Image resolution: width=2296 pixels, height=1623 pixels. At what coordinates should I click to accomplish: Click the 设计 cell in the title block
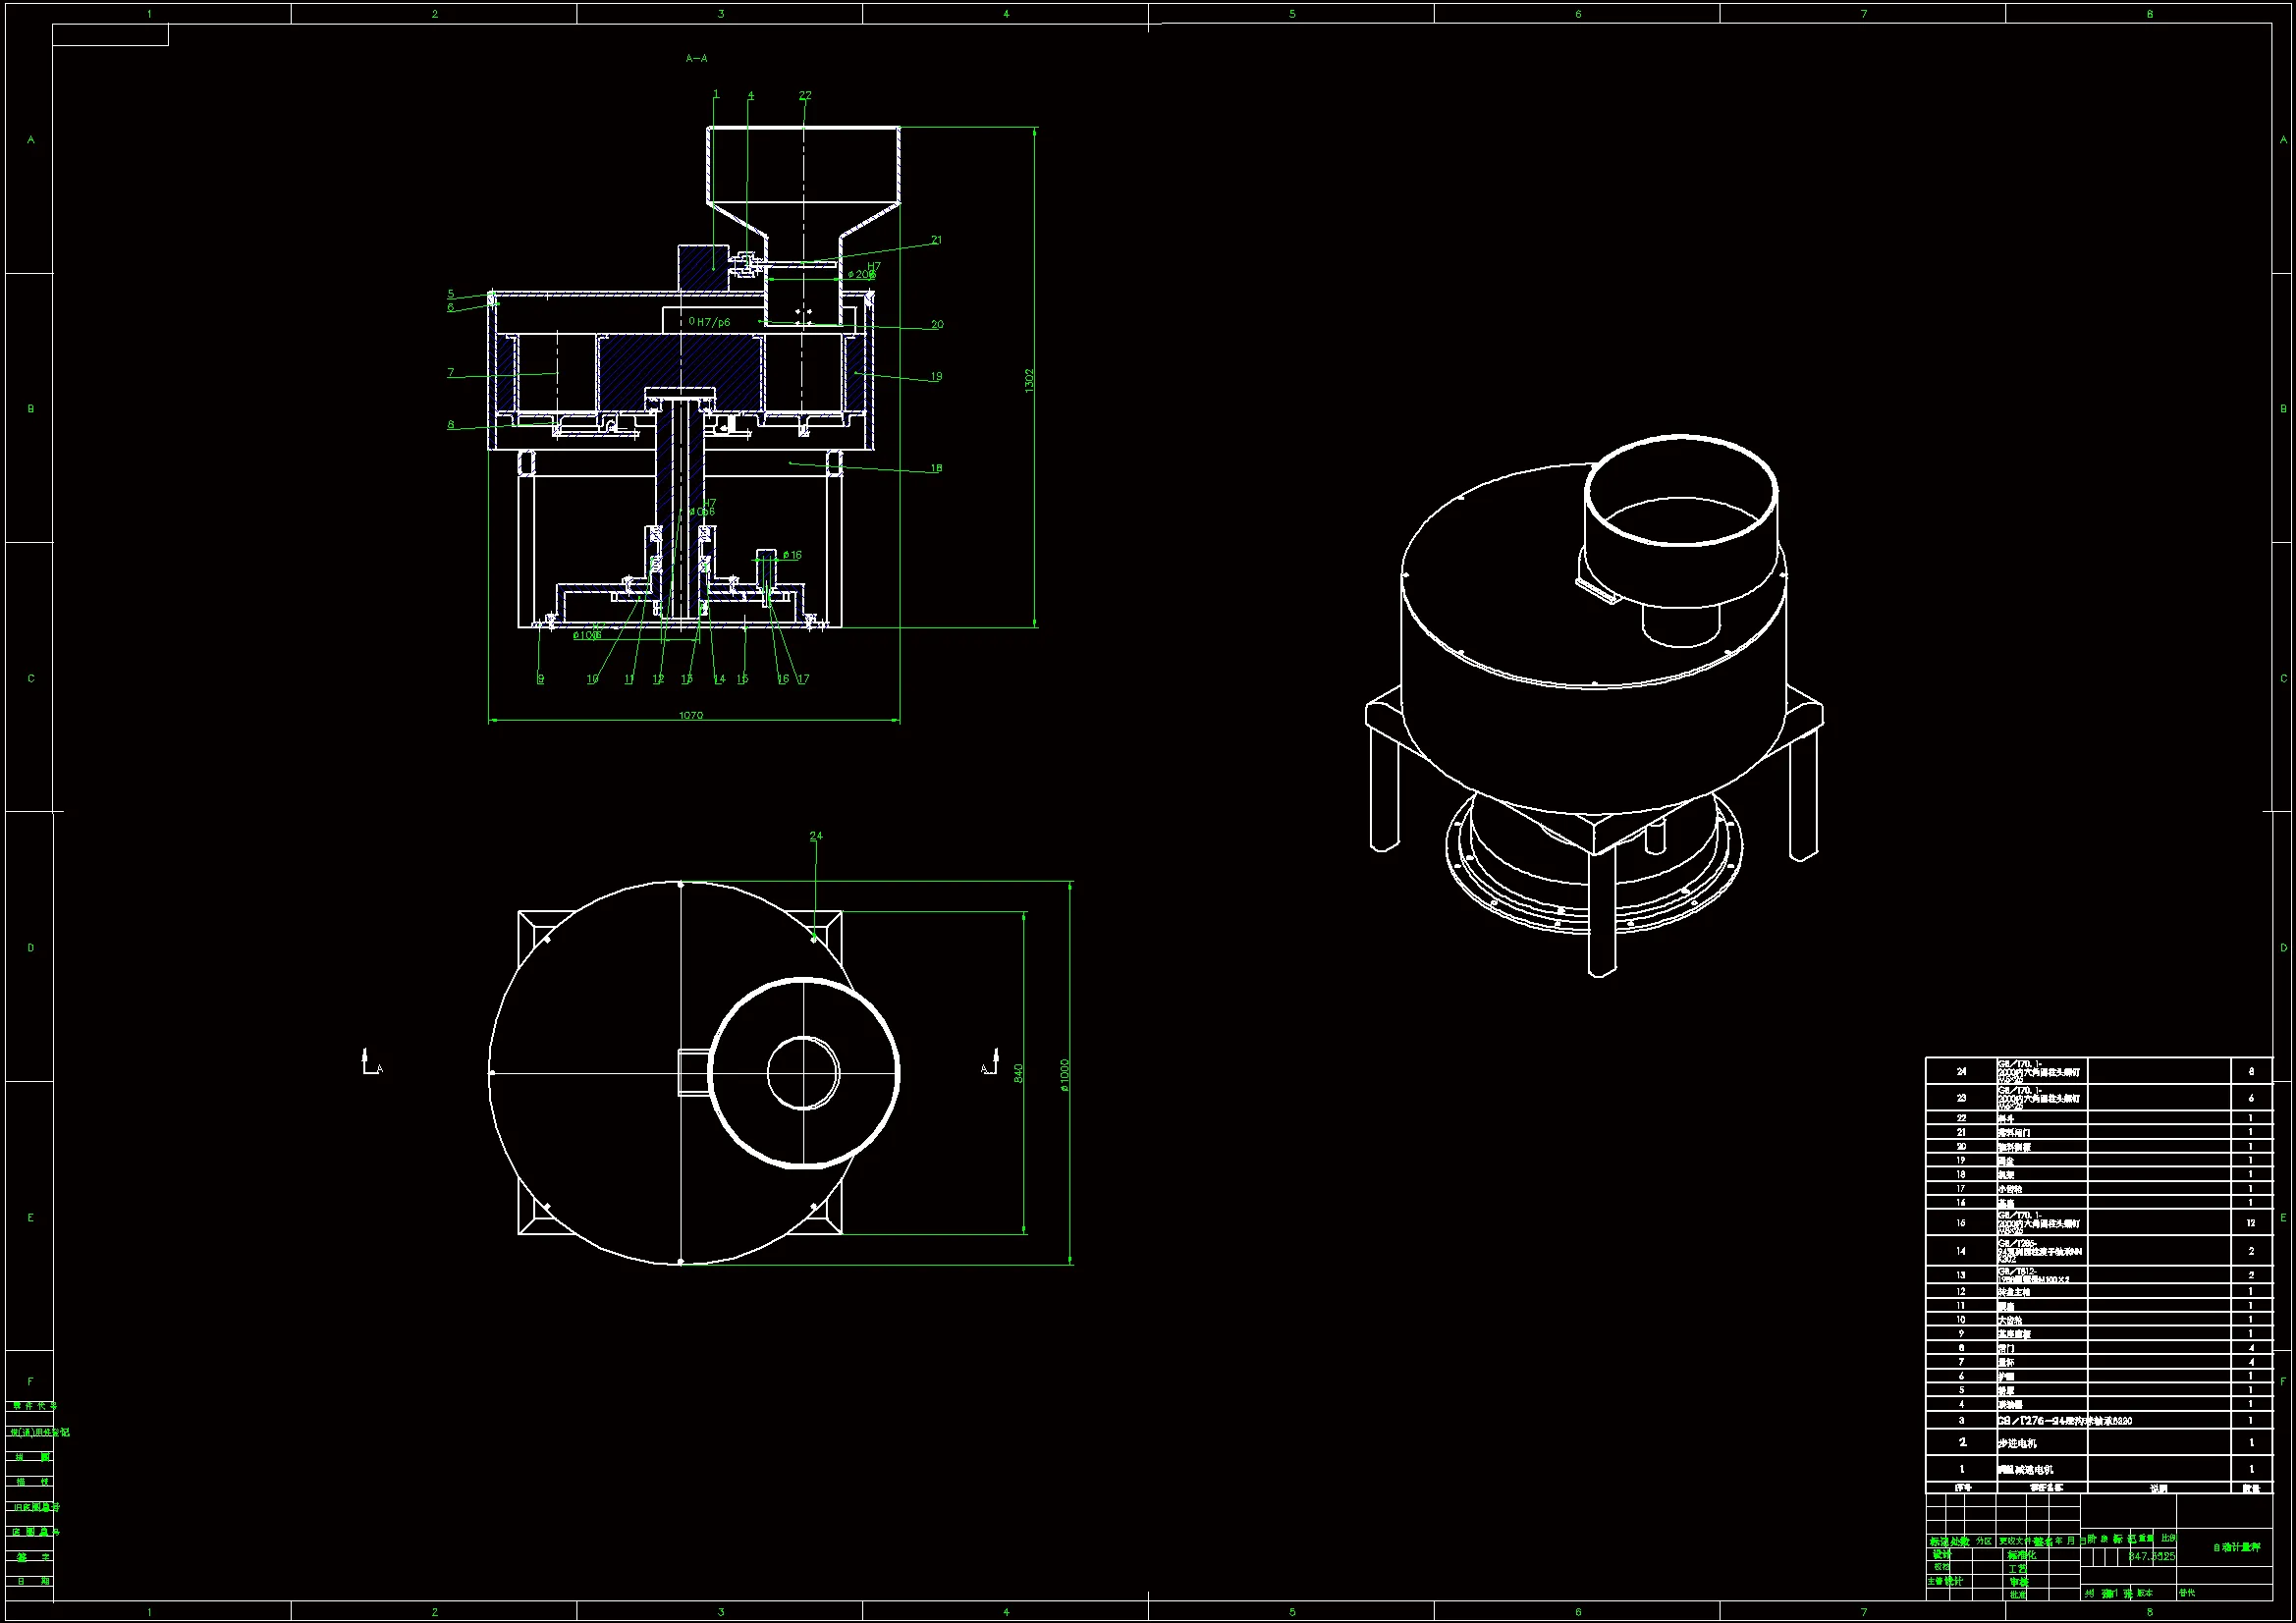click(x=1941, y=1555)
